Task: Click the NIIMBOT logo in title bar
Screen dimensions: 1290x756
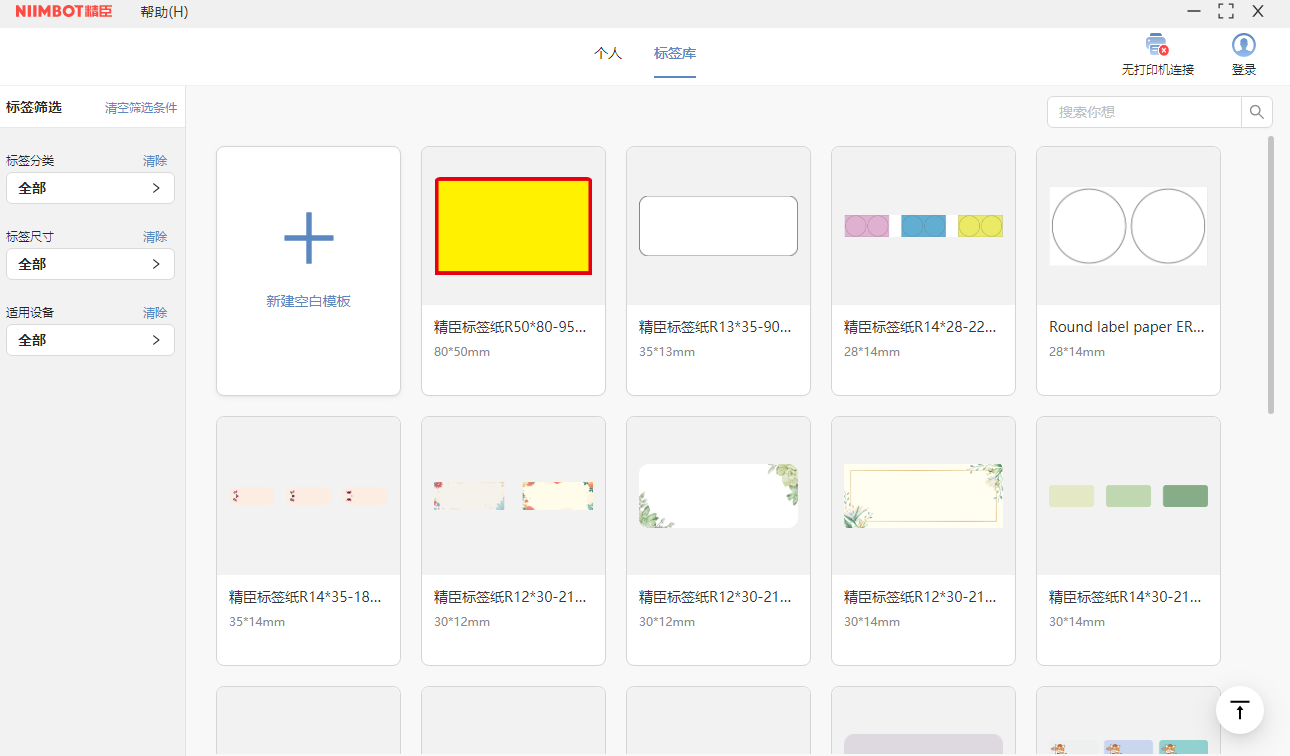Action: [63, 12]
